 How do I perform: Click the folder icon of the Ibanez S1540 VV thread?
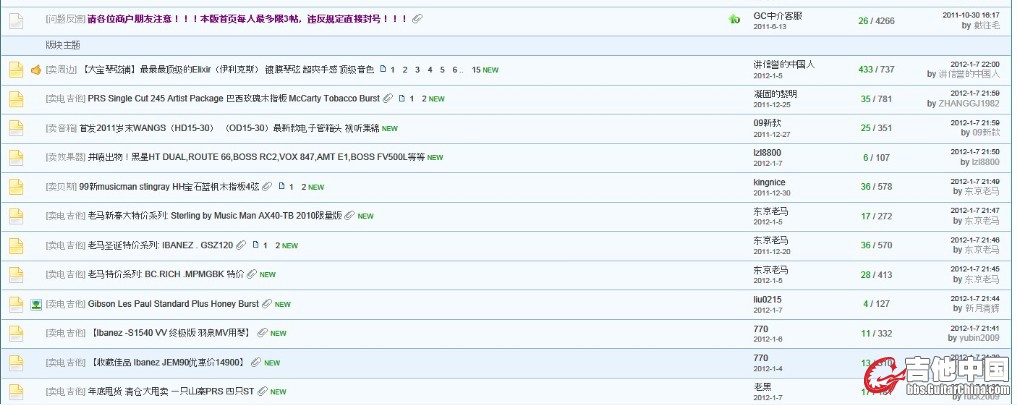[x=16, y=333]
